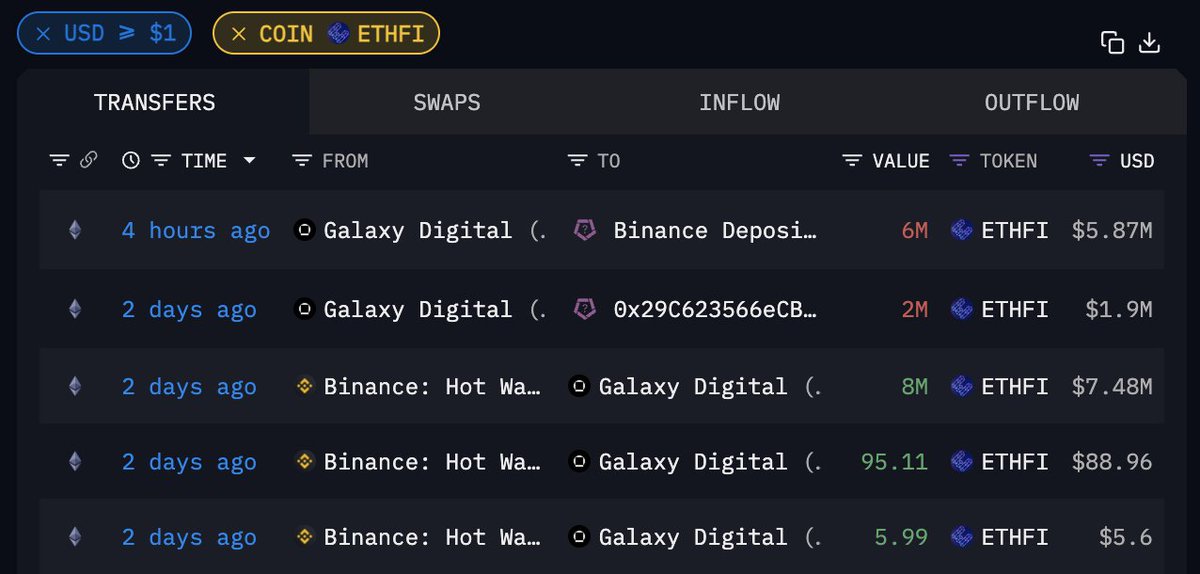The height and width of the screenshot is (574, 1200).
Task: Remove the USD ≥ $1 filter chip
Action: tap(43, 33)
